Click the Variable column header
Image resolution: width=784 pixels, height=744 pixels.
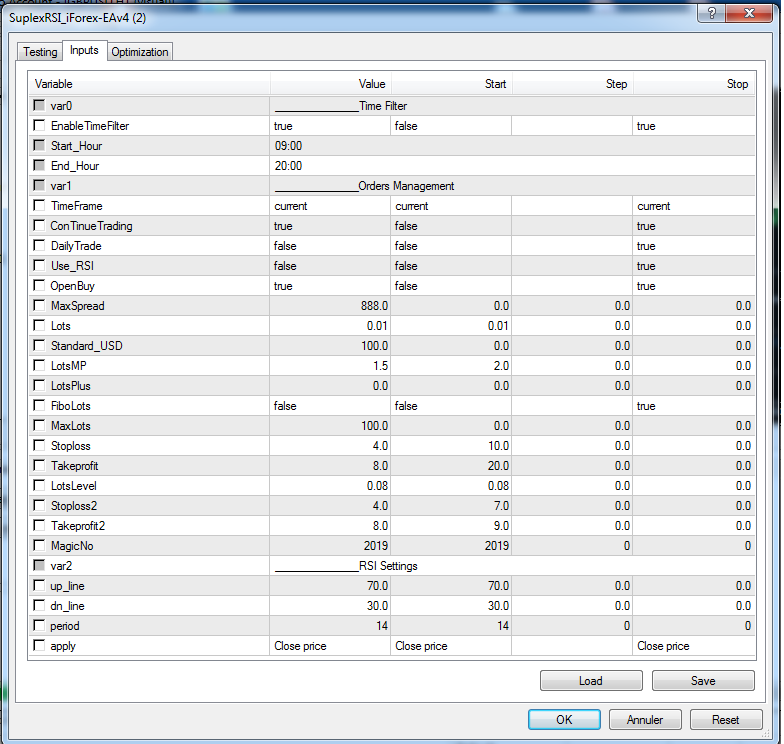point(150,84)
